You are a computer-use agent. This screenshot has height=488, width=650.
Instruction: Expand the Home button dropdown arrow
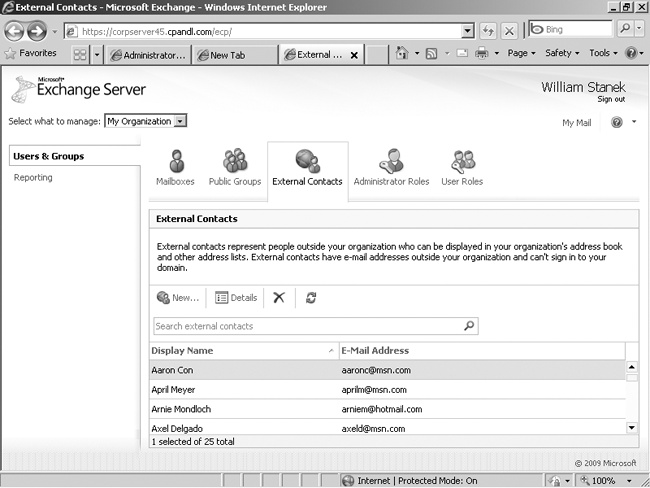click(417, 53)
